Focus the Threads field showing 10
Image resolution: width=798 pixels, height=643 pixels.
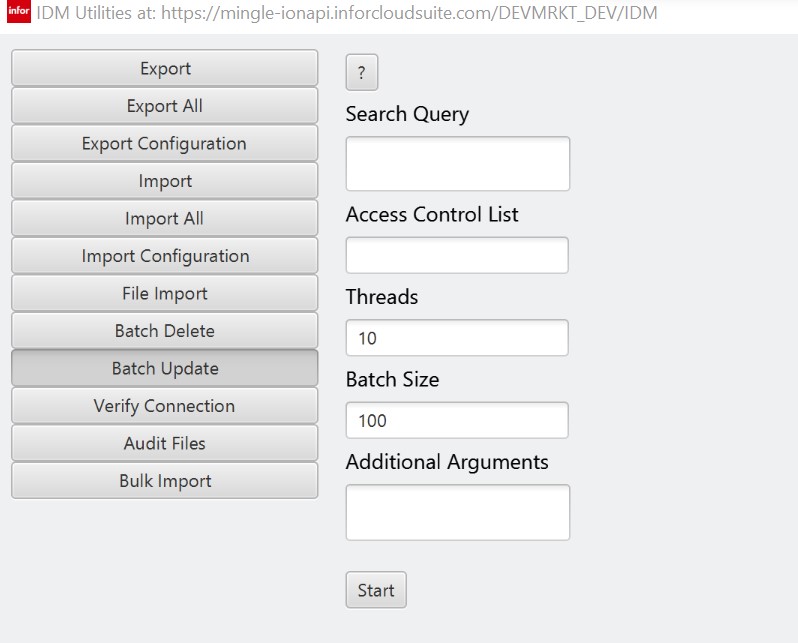tap(457, 338)
